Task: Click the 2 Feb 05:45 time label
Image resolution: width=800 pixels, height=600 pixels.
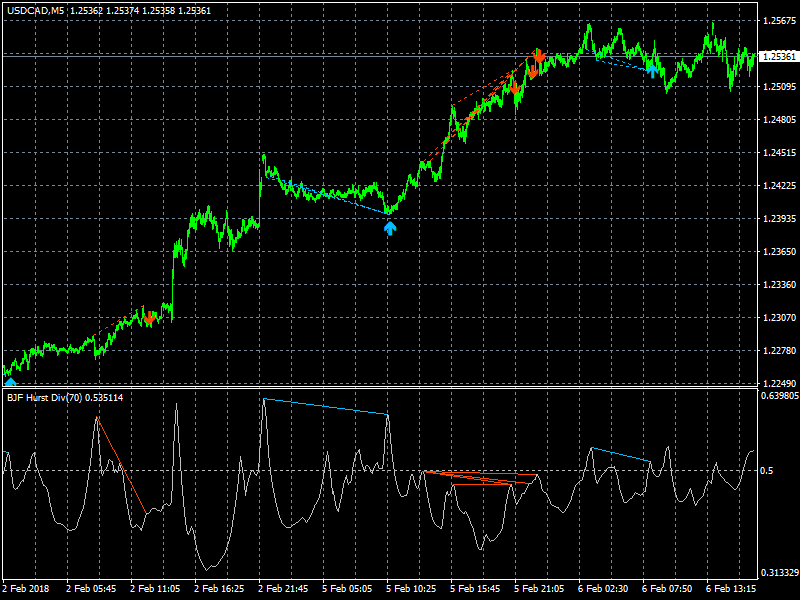Action: click(91, 589)
